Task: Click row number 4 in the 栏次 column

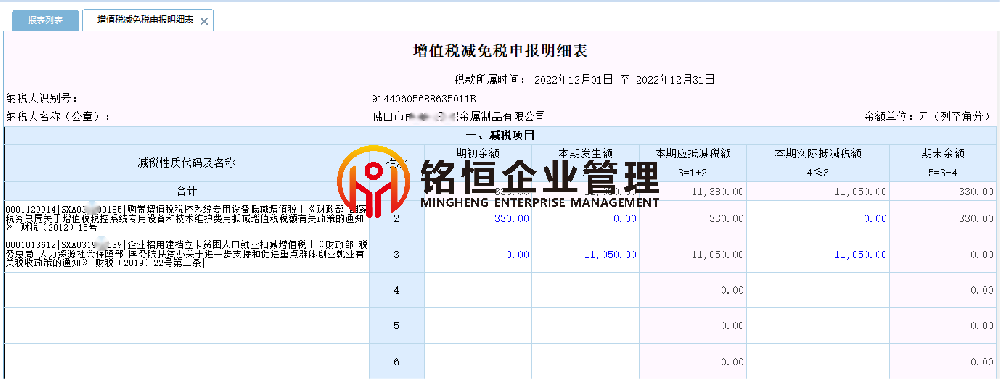Action: (x=397, y=290)
